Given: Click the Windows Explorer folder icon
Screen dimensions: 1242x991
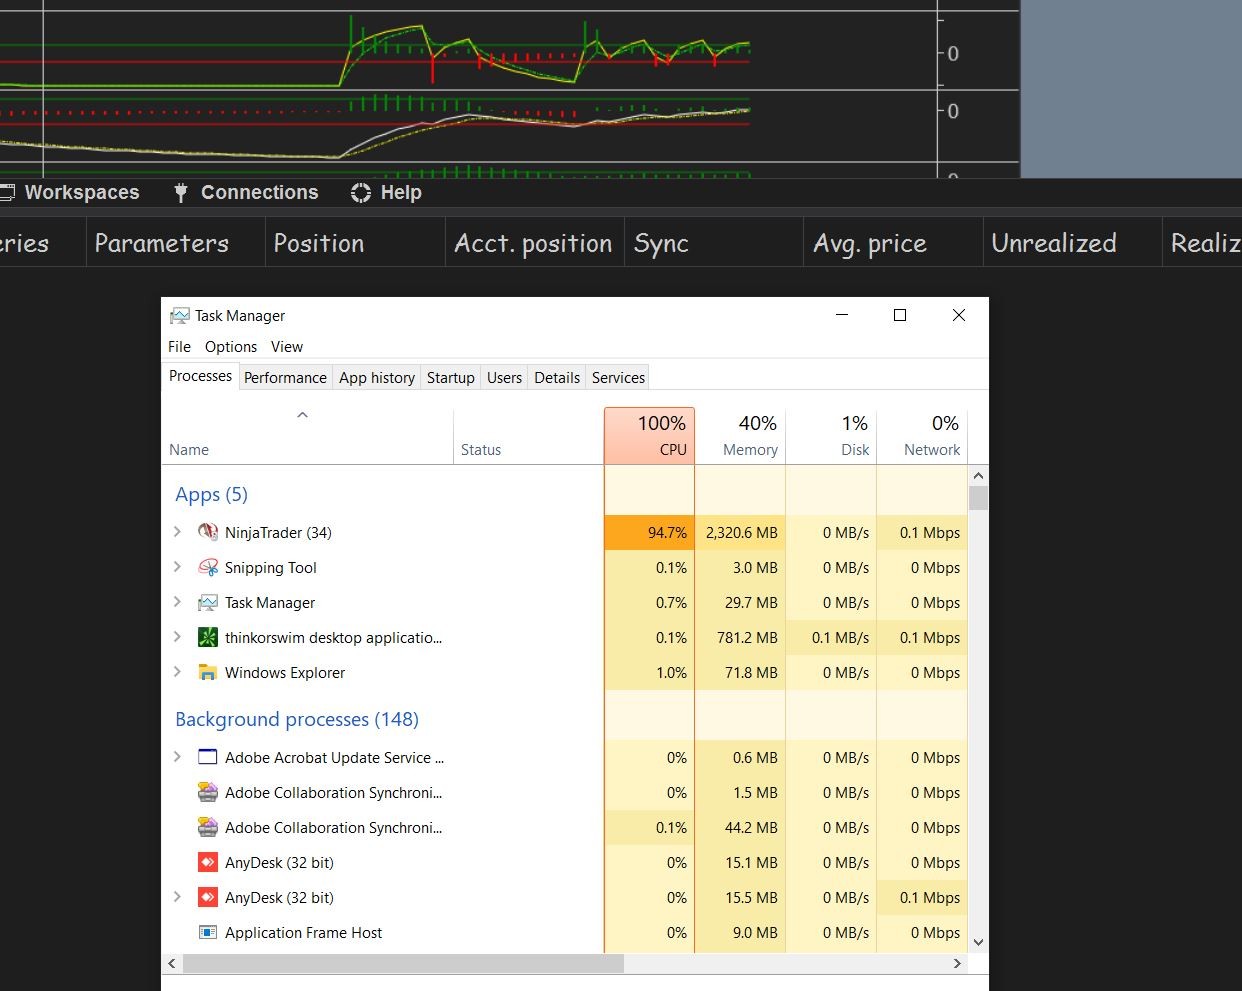Looking at the screenshot, I should click(x=208, y=672).
